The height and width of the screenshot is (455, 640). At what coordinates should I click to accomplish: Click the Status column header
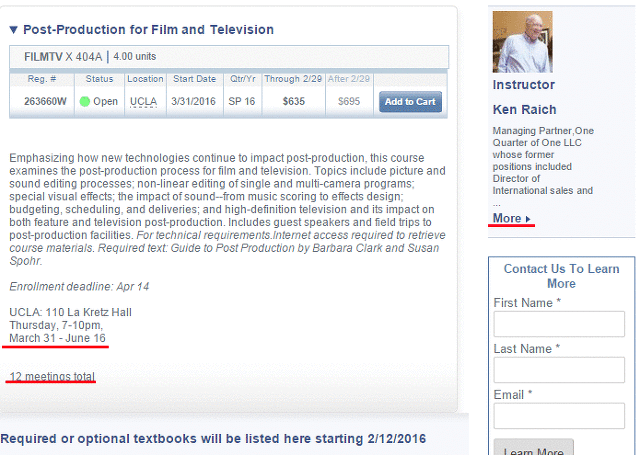click(99, 79)
